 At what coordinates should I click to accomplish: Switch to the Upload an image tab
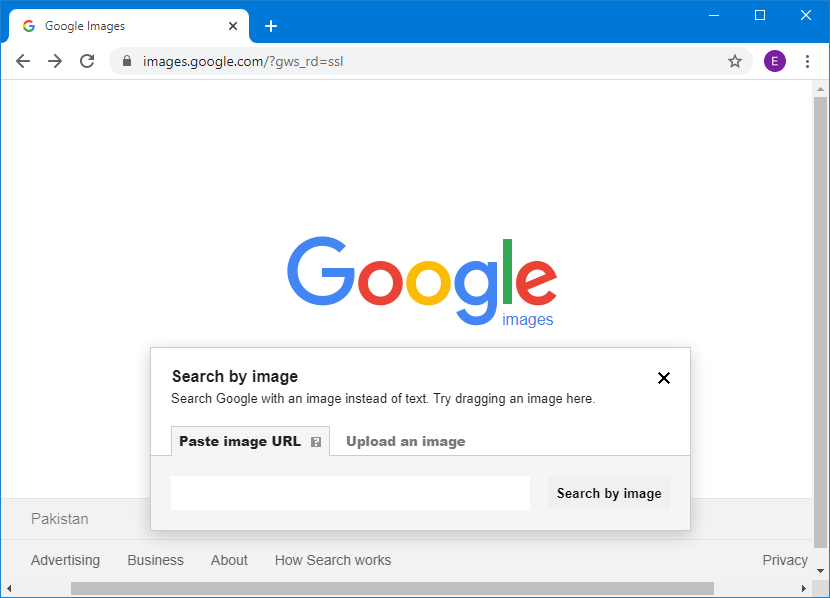pyautogui.click(x=406, y=441)
